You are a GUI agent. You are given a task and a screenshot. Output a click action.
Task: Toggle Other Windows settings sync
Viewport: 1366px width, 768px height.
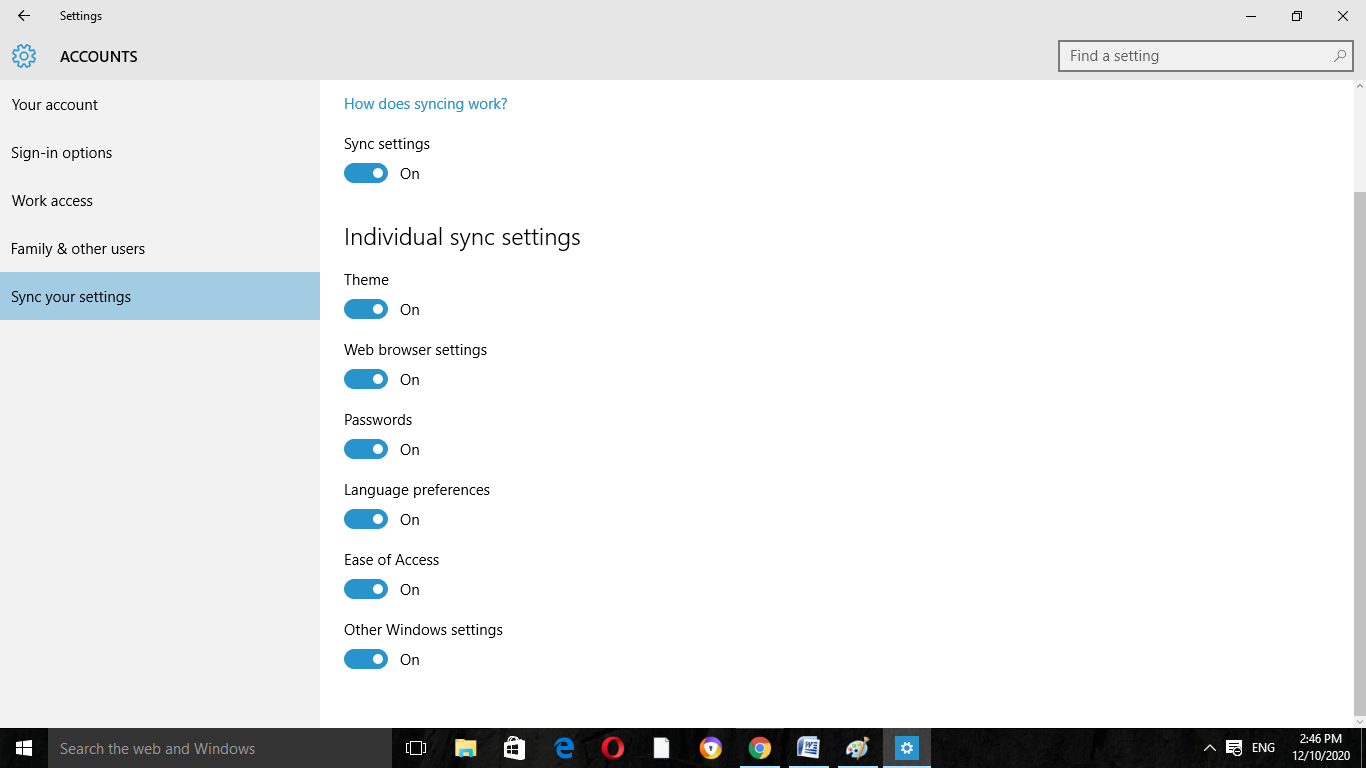point(366,659)
